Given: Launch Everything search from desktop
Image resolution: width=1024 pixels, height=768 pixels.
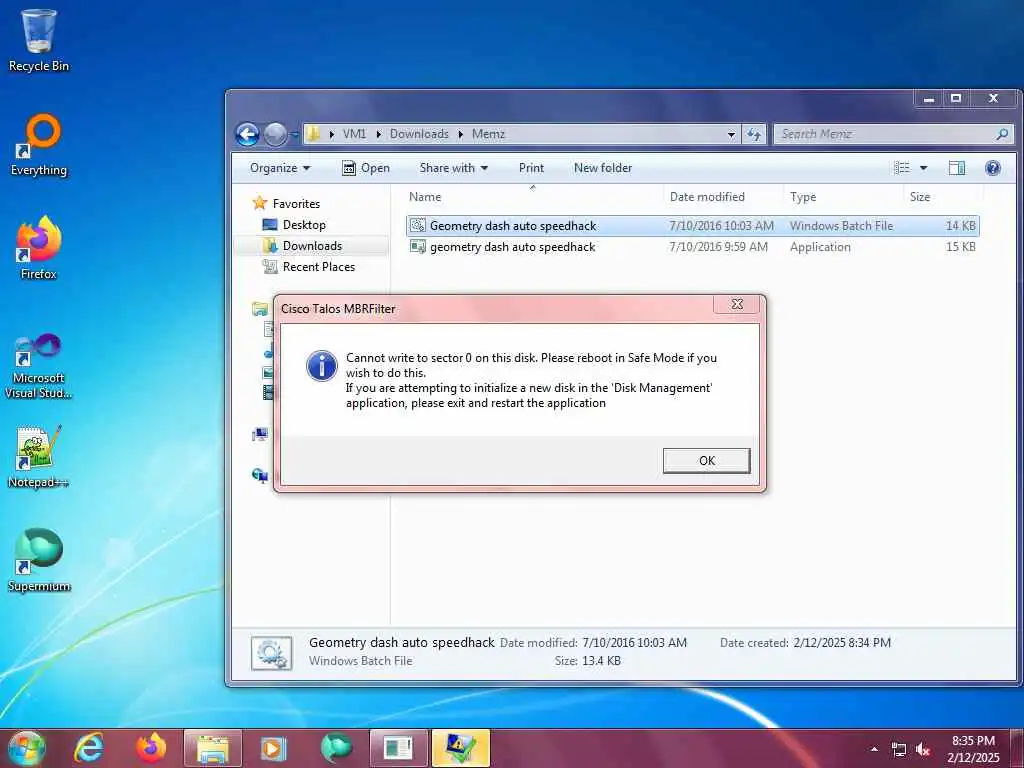Looking at the screenshot, I should point(39,145).
